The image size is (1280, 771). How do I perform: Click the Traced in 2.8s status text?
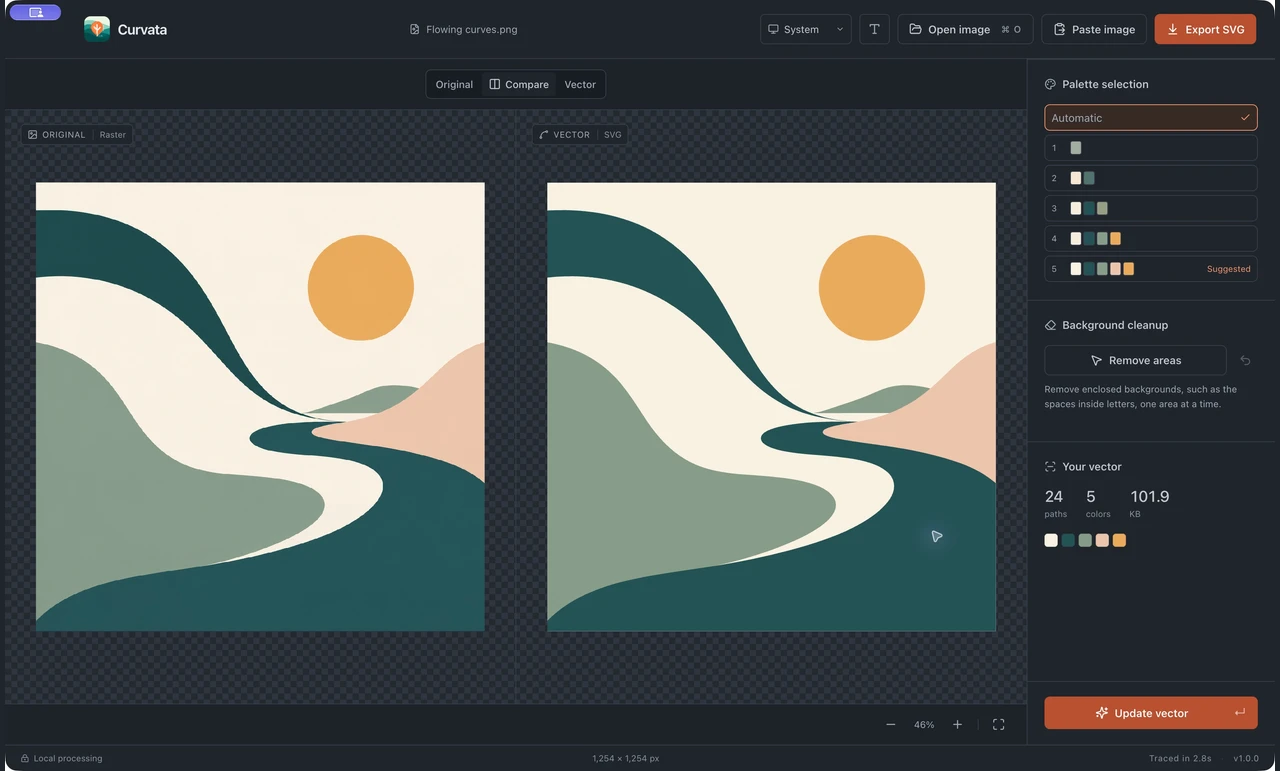(1180, 758)
